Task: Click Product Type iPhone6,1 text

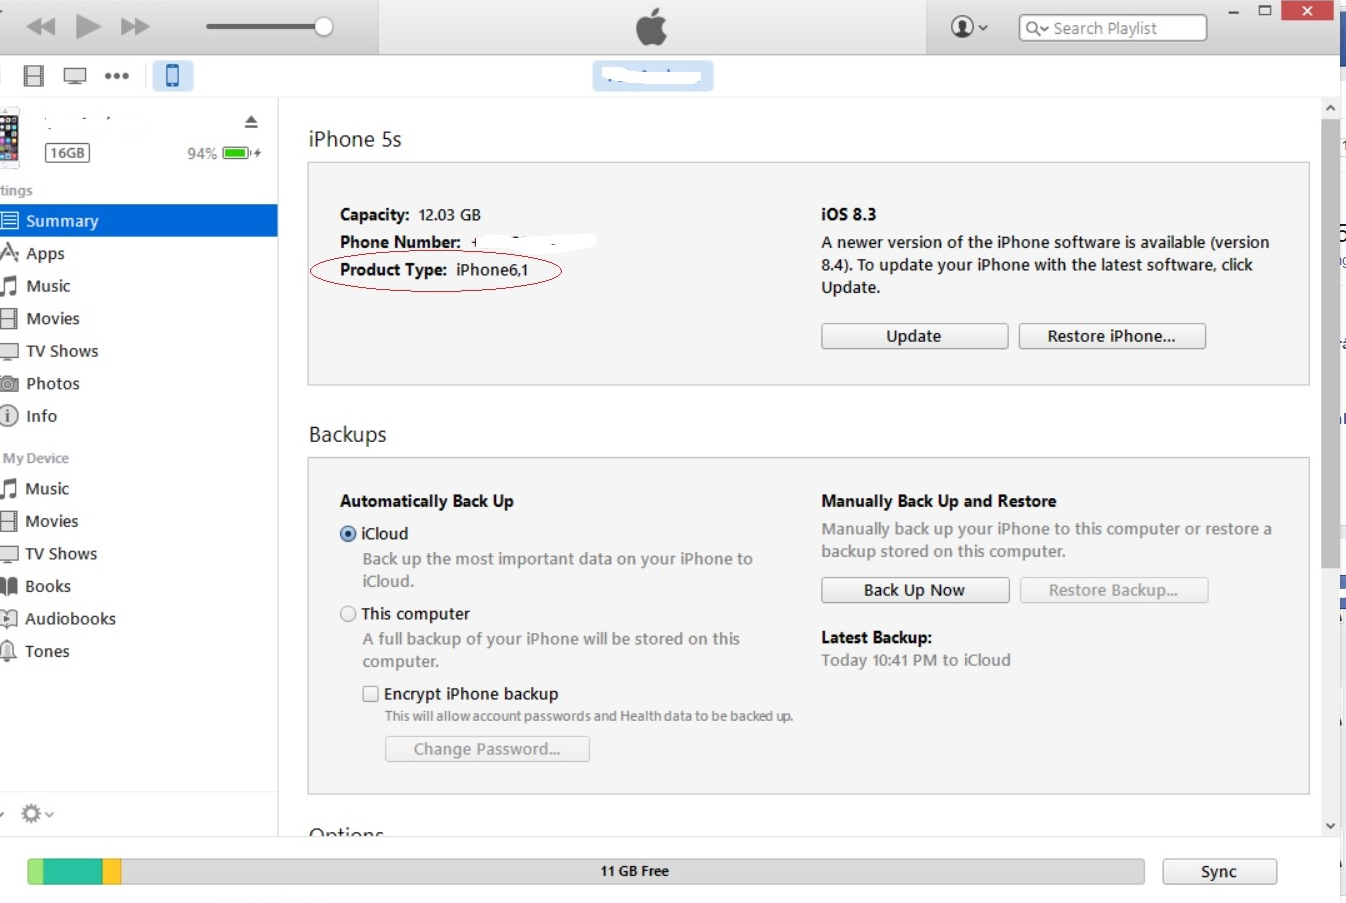Action: [x=434, y=270]
